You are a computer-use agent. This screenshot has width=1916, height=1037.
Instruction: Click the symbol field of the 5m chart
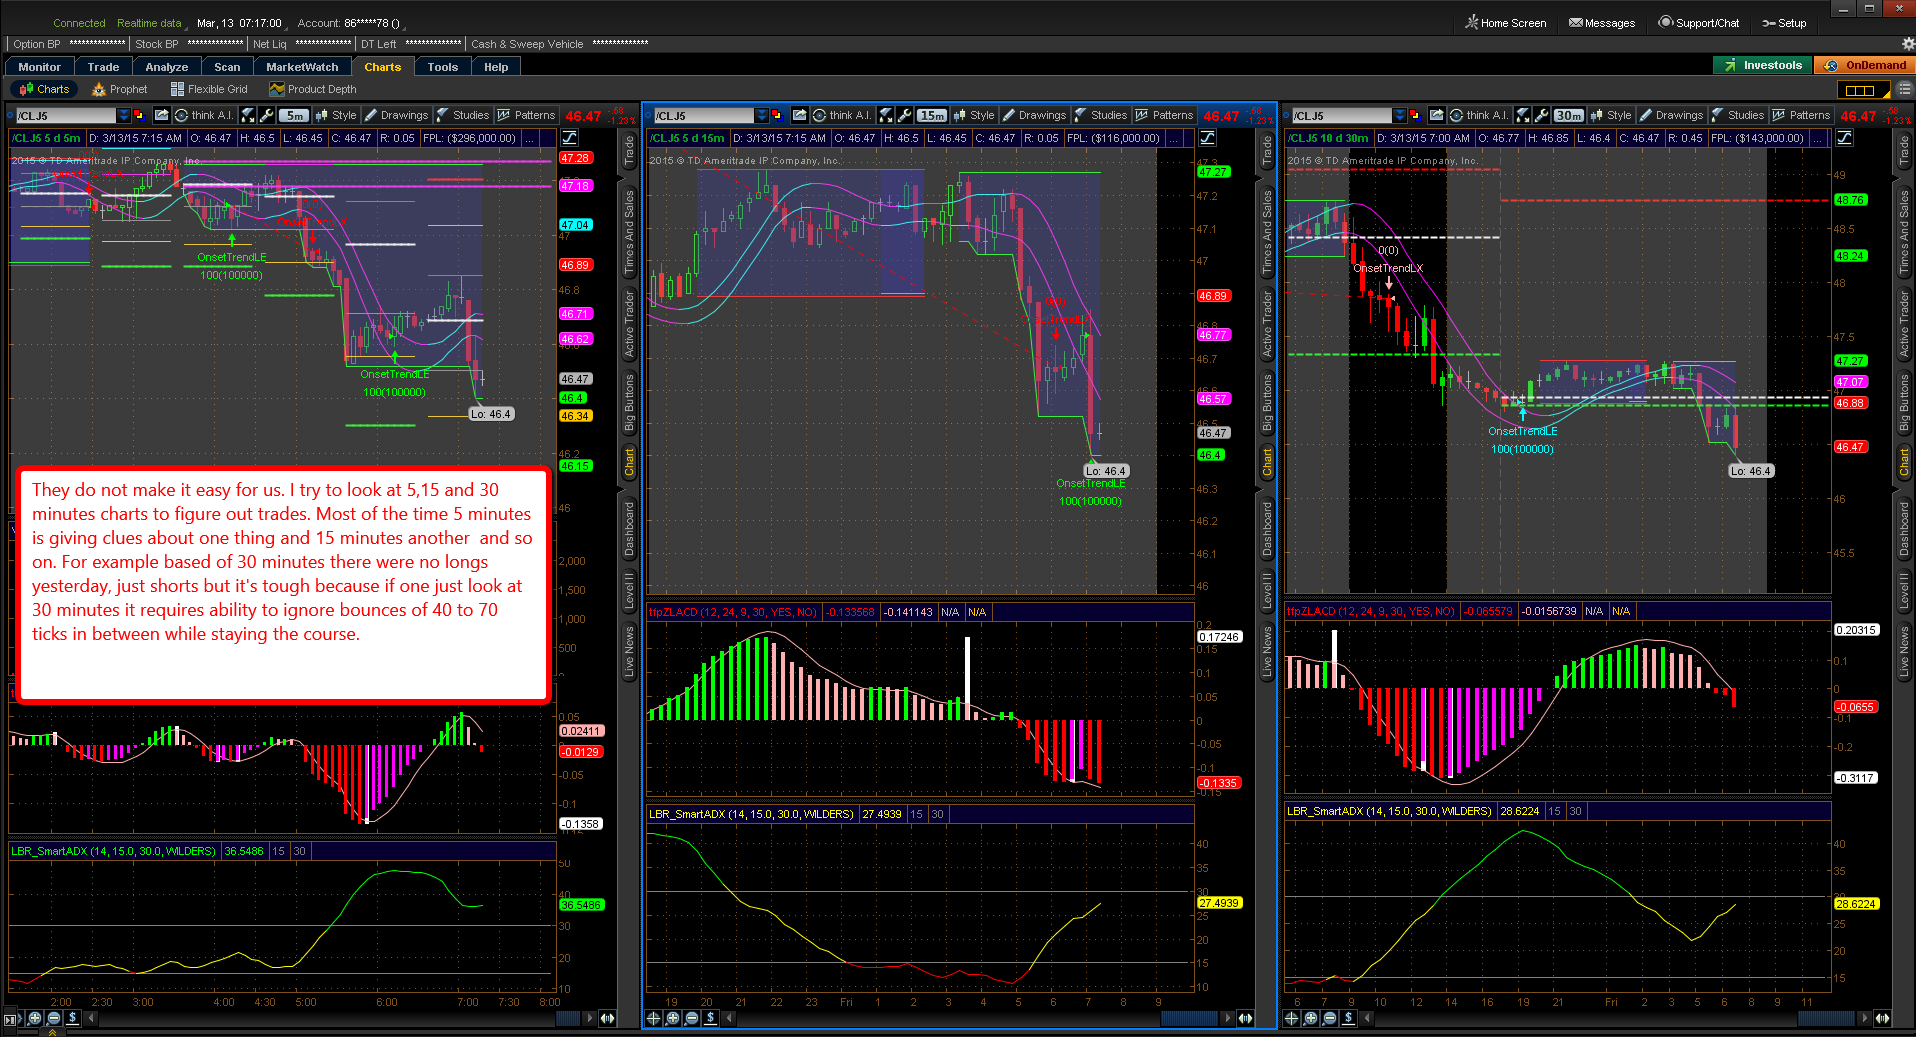(x=66, y=116)
